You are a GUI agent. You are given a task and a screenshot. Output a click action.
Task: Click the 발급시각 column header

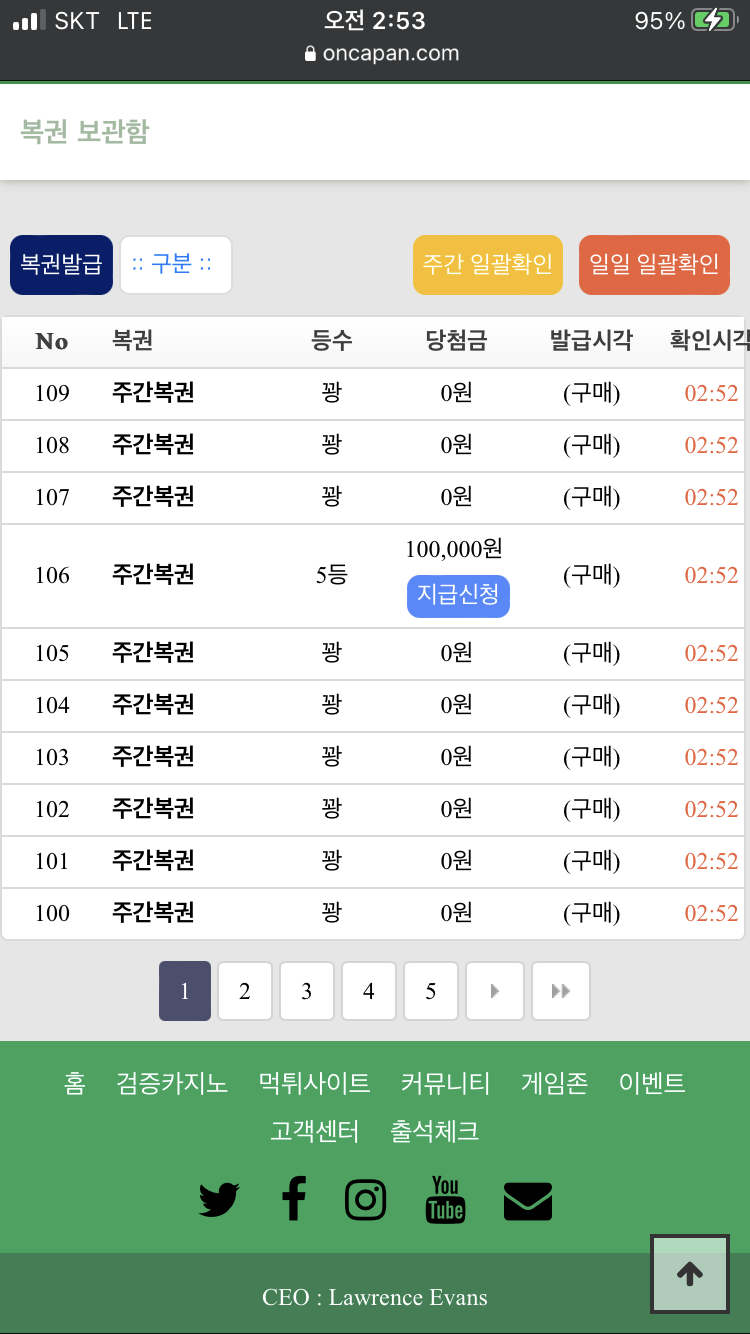pyautogui.click(x=592, y=342)
